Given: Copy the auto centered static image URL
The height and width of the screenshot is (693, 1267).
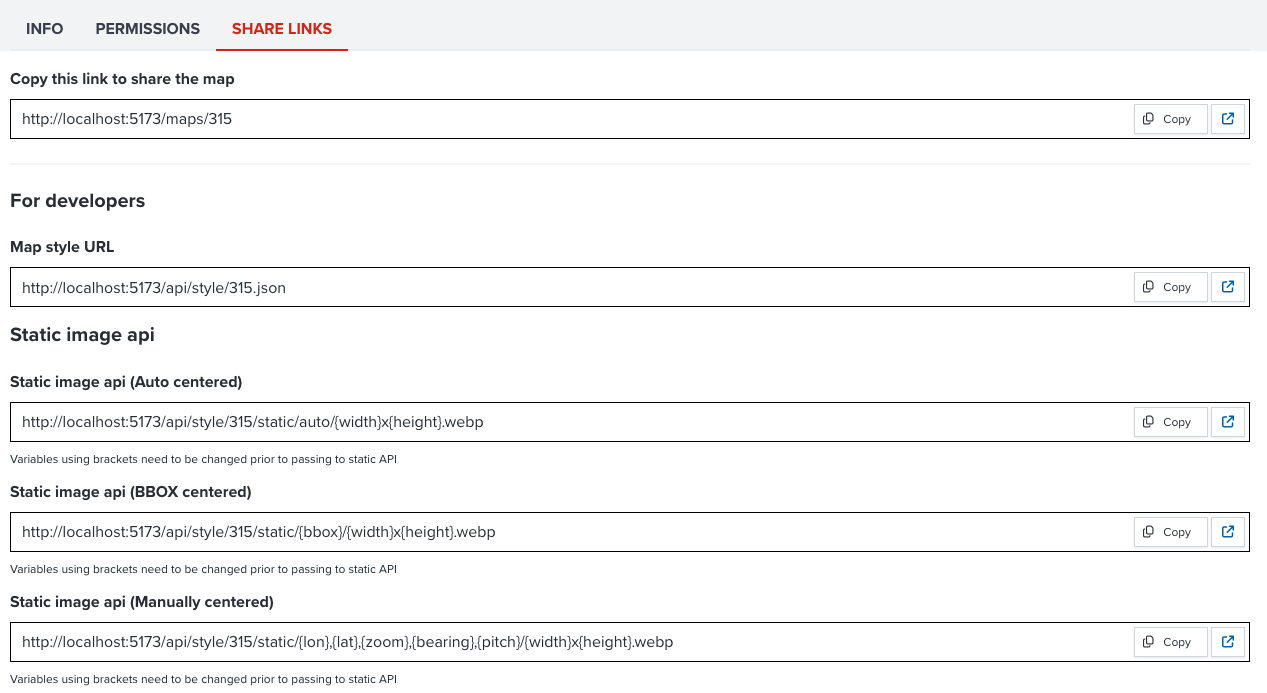Looking at the screenshot, I should (x=1170, y=421).
